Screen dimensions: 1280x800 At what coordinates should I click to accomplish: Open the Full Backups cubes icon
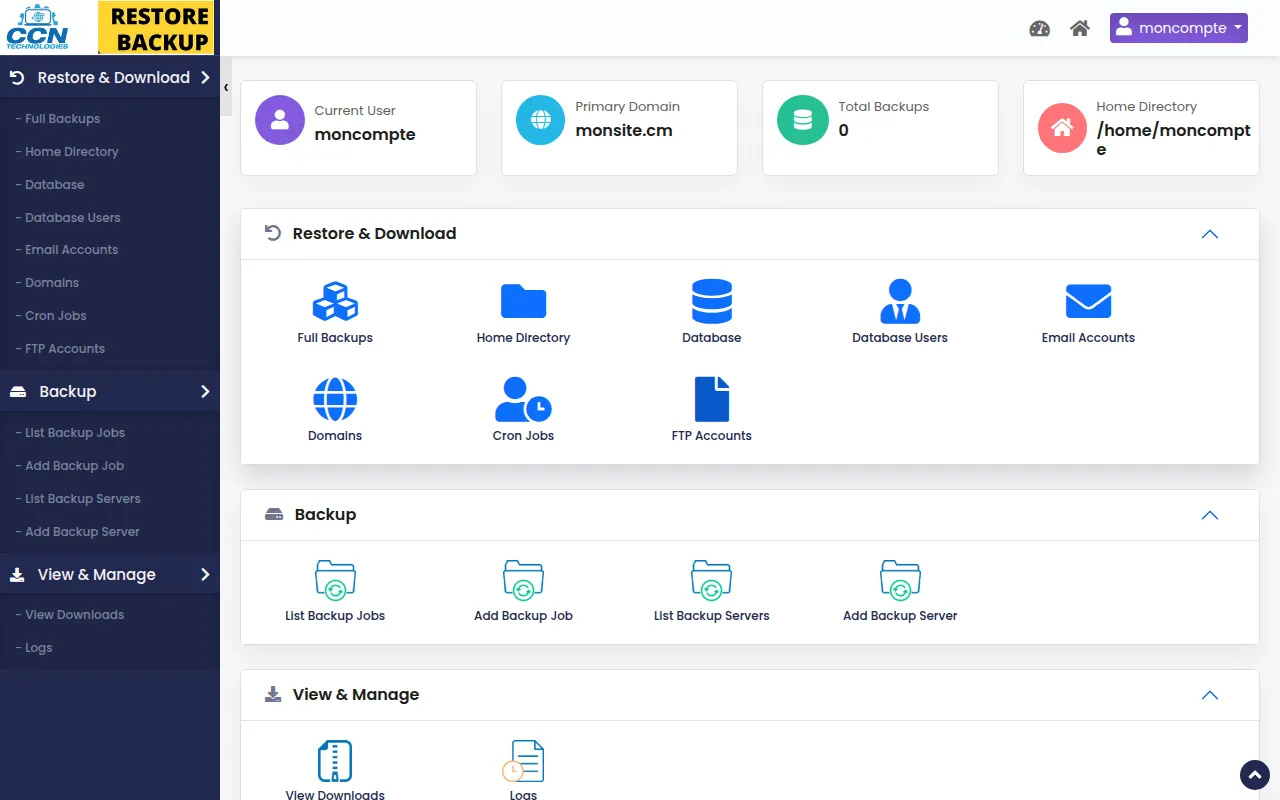click(x=335, y=301)
